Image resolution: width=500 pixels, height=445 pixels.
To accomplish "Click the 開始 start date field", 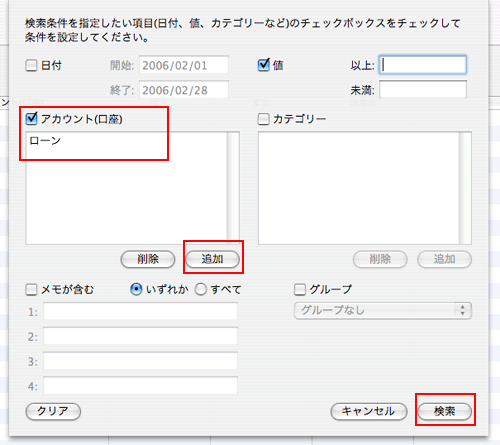I will 184,65.
